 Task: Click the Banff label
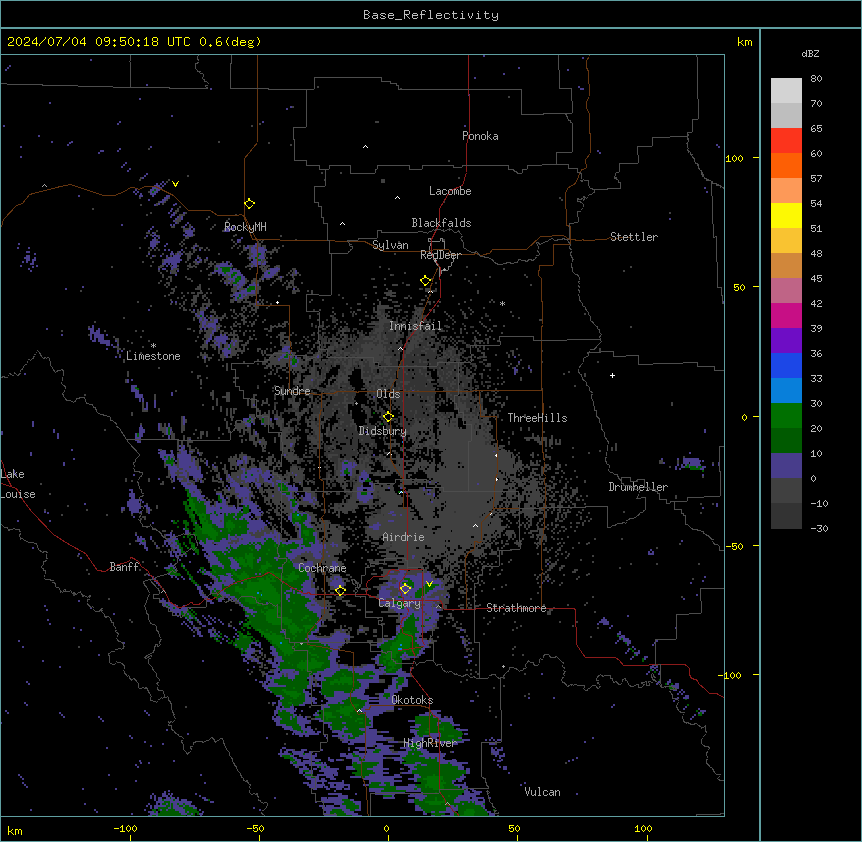(x=124, y=567)
